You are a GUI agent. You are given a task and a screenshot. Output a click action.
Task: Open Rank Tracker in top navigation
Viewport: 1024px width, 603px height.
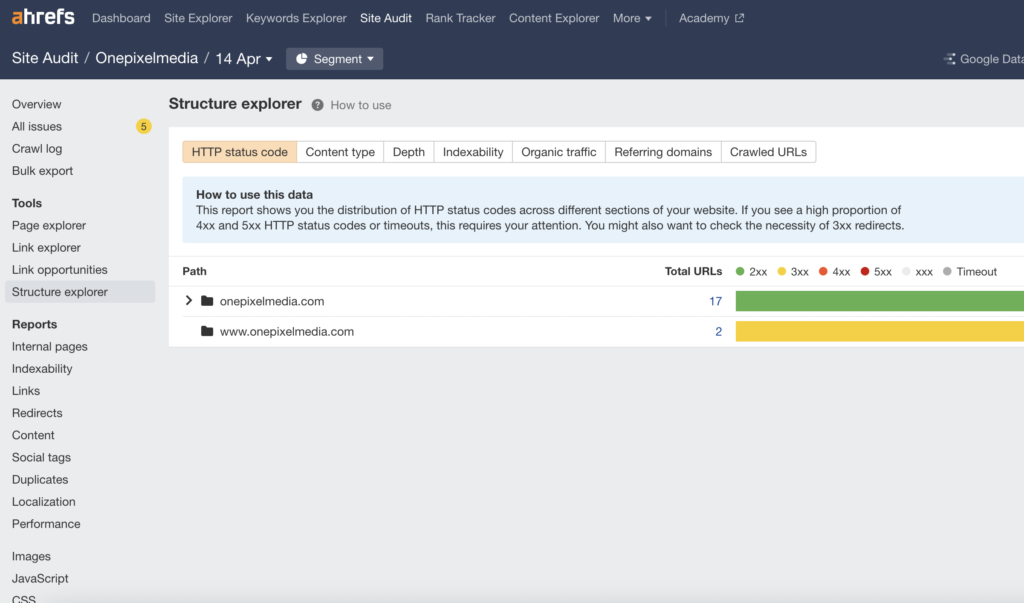click(x=460, y=18)
